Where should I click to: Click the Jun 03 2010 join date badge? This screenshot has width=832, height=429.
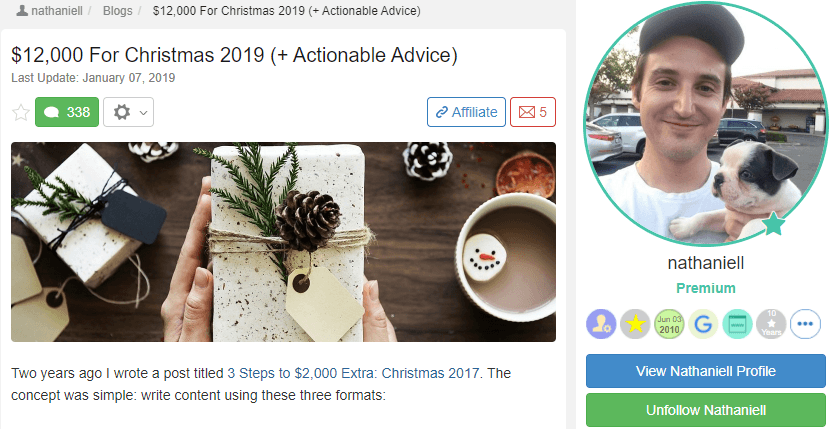[669, 324]
